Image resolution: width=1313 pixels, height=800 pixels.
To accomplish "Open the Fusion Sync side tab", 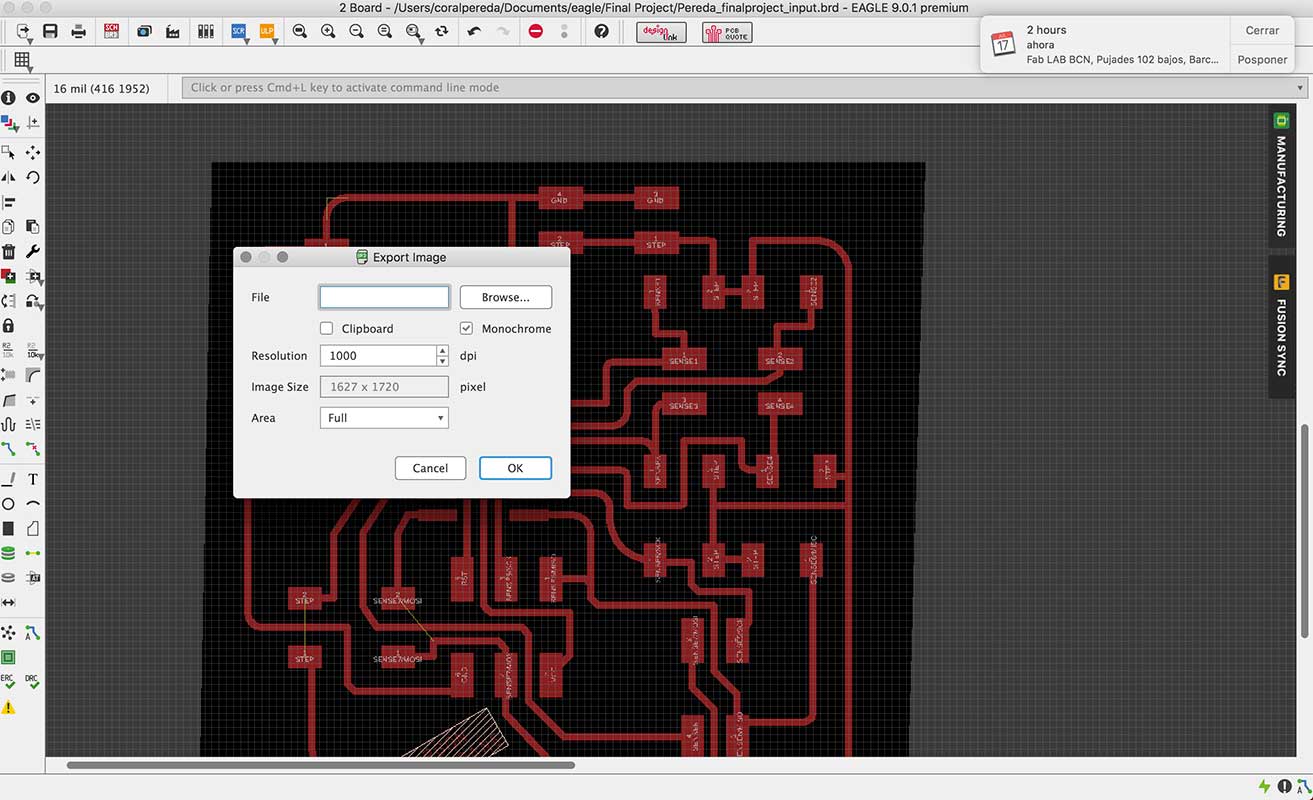I will [x=1281, y=325].
